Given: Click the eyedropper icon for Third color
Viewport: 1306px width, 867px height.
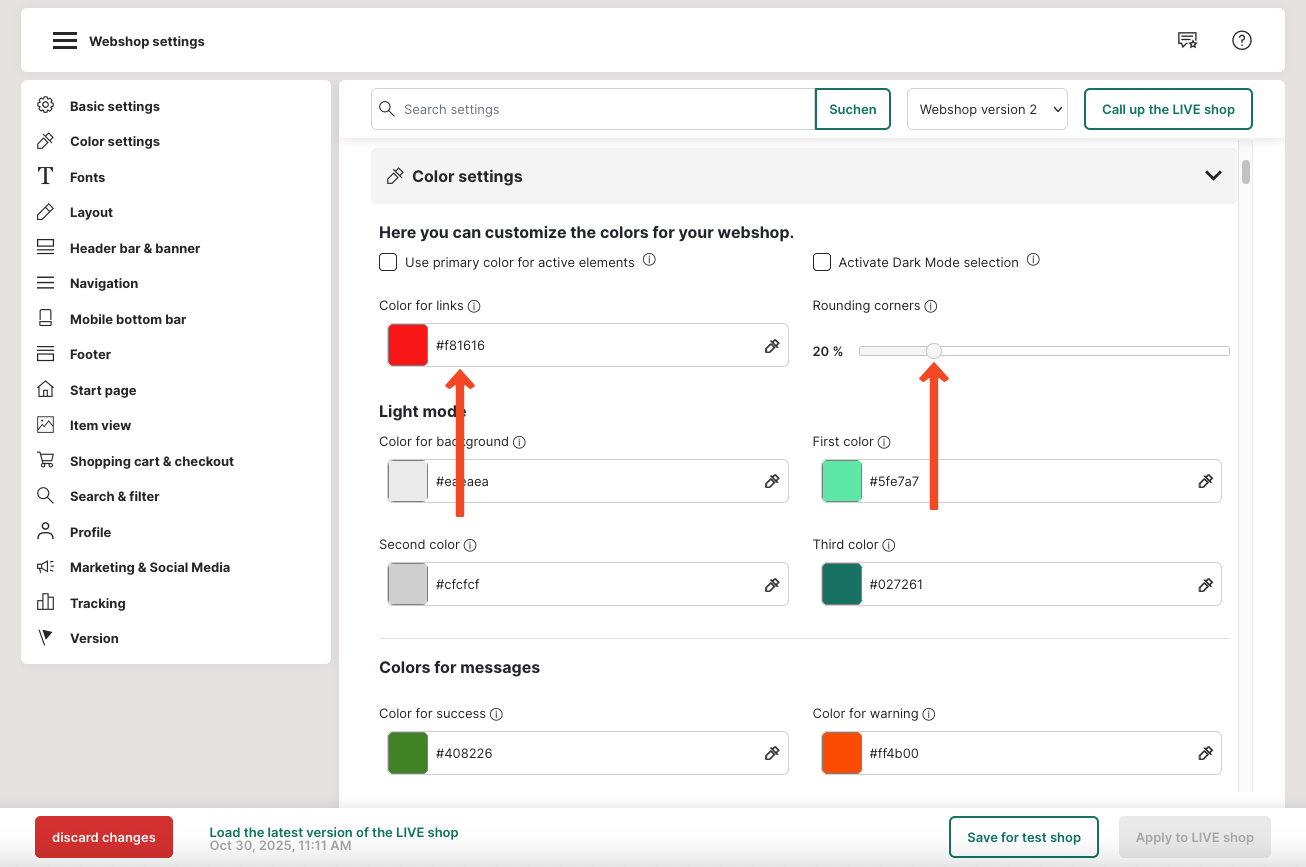Looking at the screenshot, I should tap(1205, 585).
